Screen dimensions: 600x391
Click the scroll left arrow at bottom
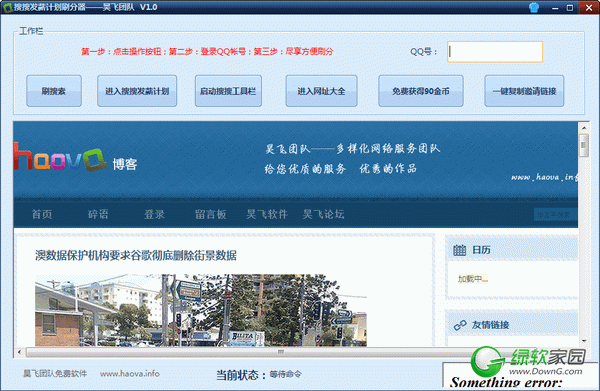tap(20, 352)
